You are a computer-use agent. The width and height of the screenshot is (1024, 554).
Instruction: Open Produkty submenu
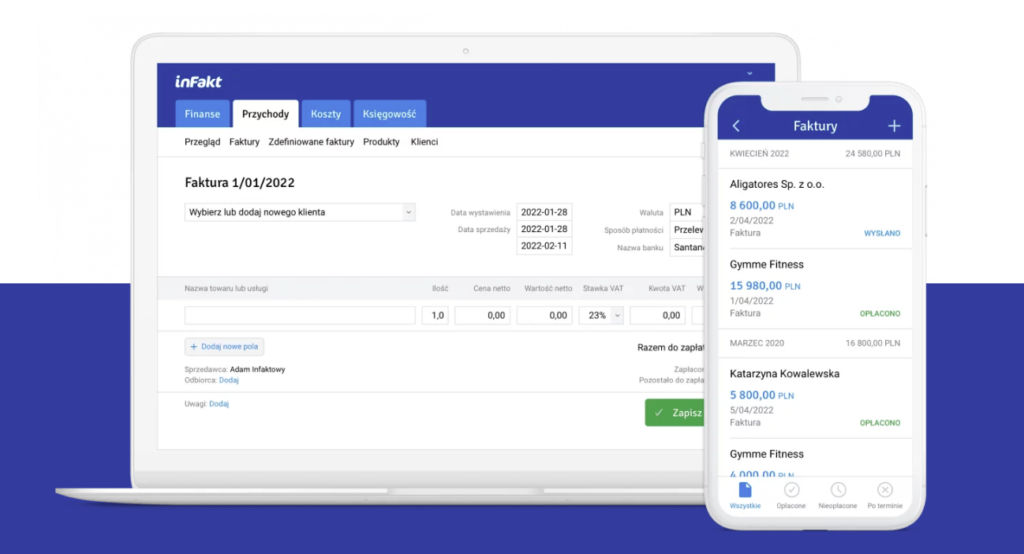coord(381,142)
